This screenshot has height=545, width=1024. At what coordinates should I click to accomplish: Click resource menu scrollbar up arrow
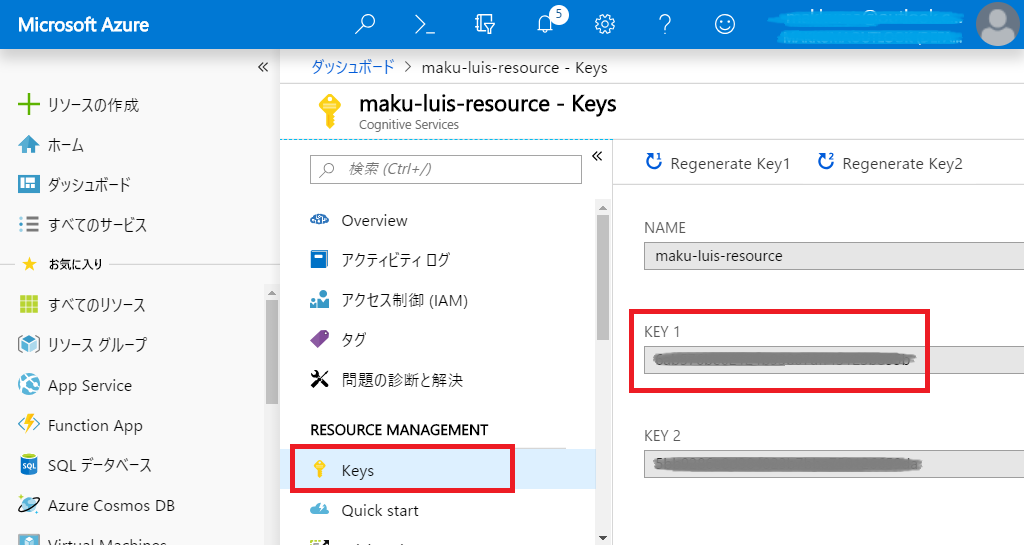tap(603, 208)
